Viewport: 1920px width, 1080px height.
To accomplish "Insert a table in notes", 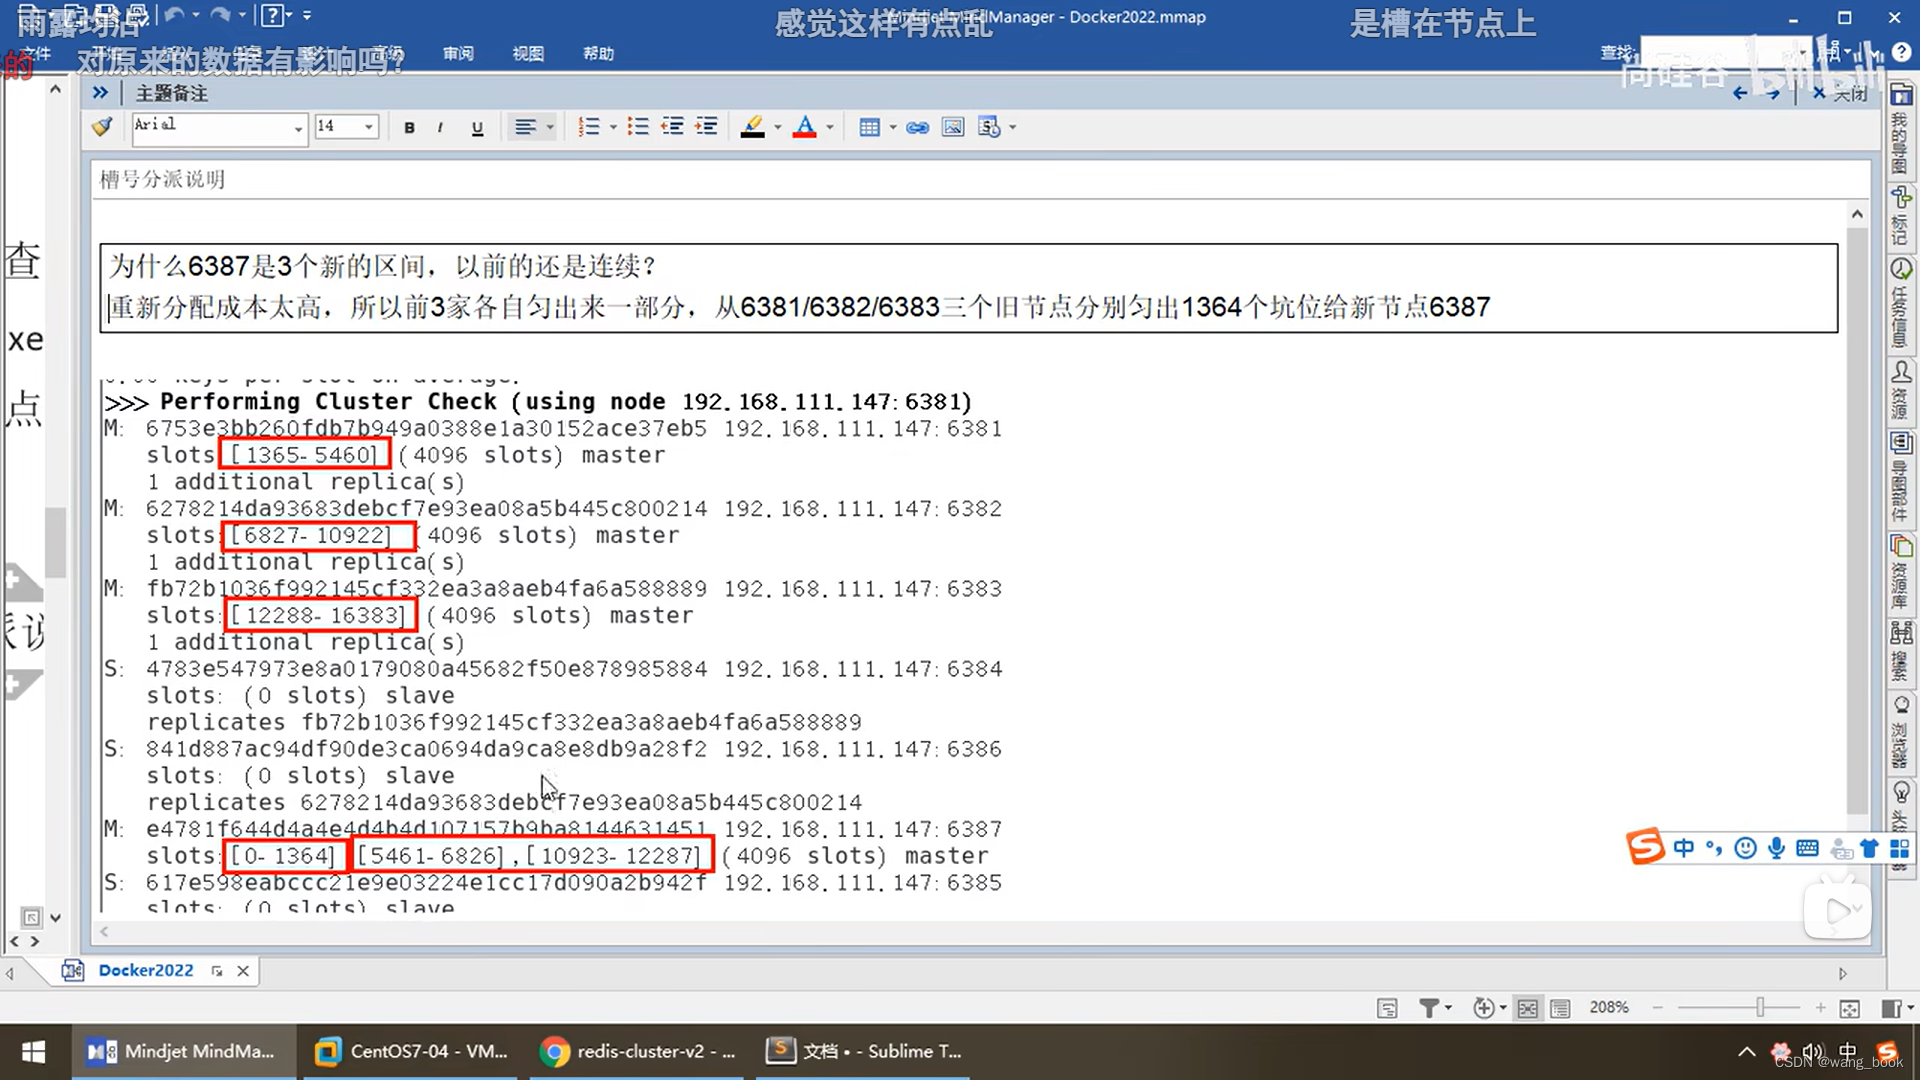I will point(869,127).
